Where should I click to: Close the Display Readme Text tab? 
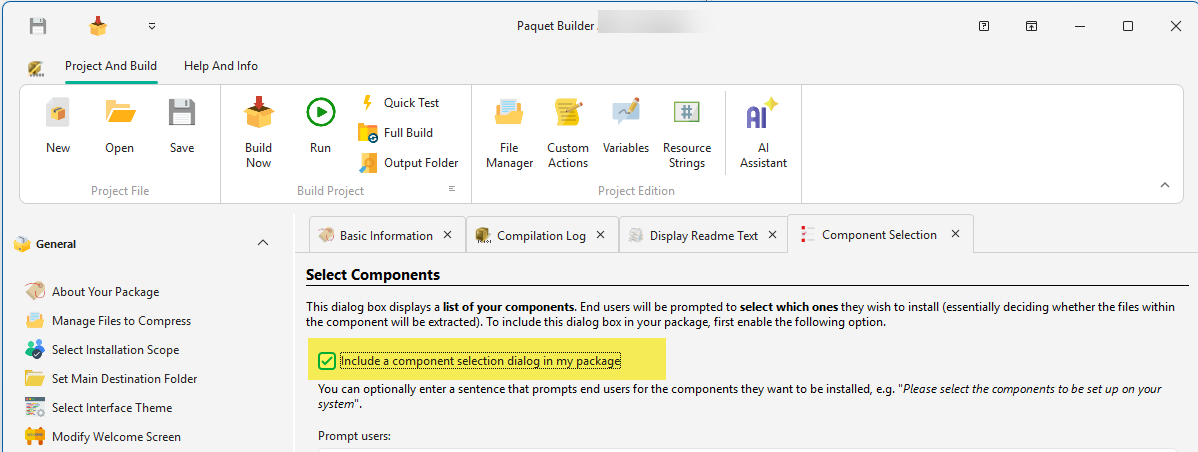[x=772, y=235]
